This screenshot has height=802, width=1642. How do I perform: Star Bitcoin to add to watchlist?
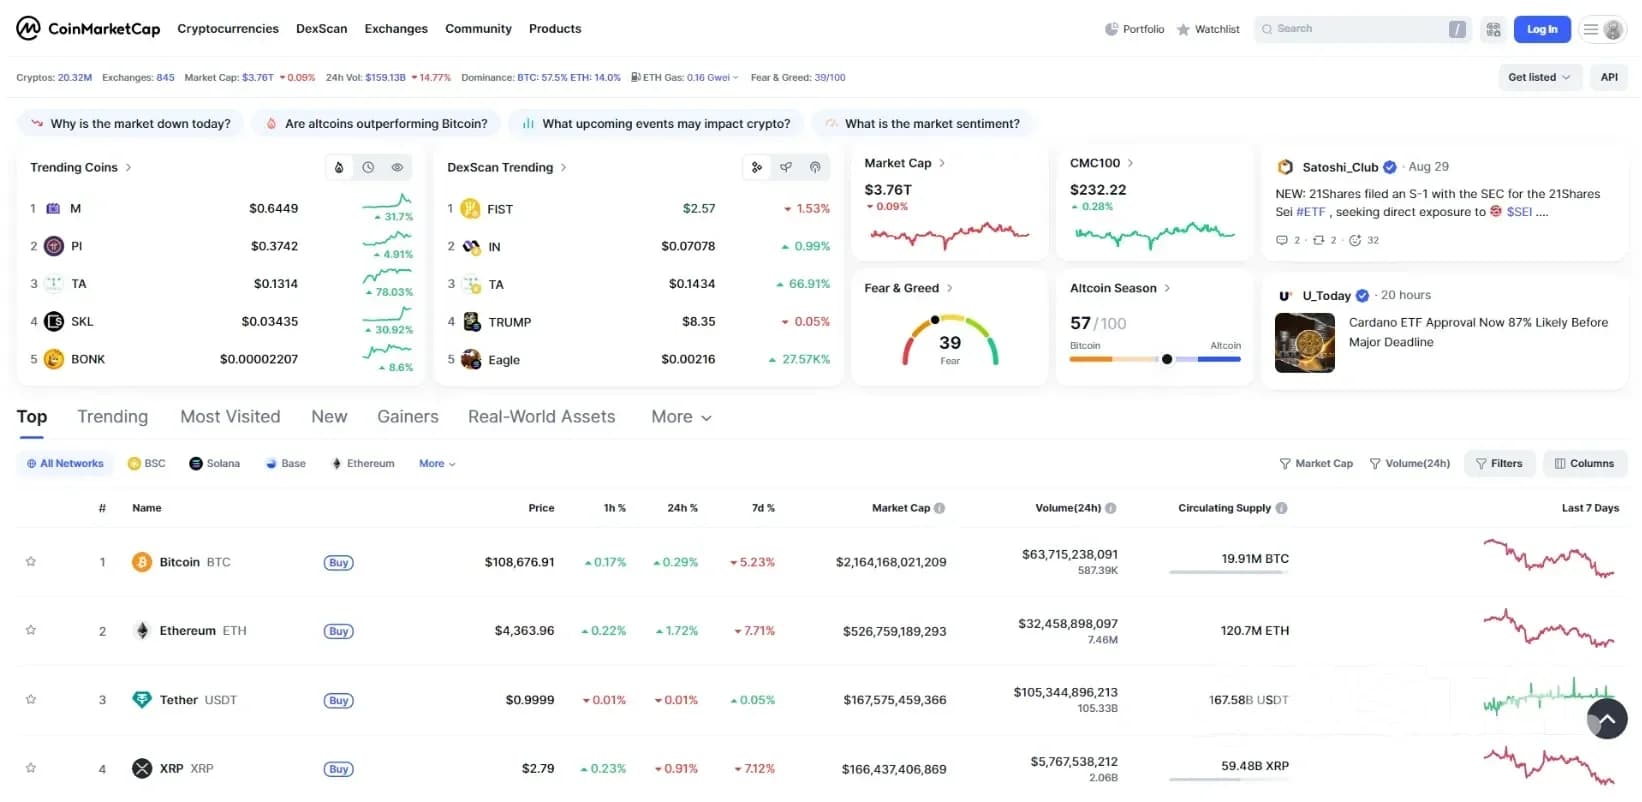point(31,561)
